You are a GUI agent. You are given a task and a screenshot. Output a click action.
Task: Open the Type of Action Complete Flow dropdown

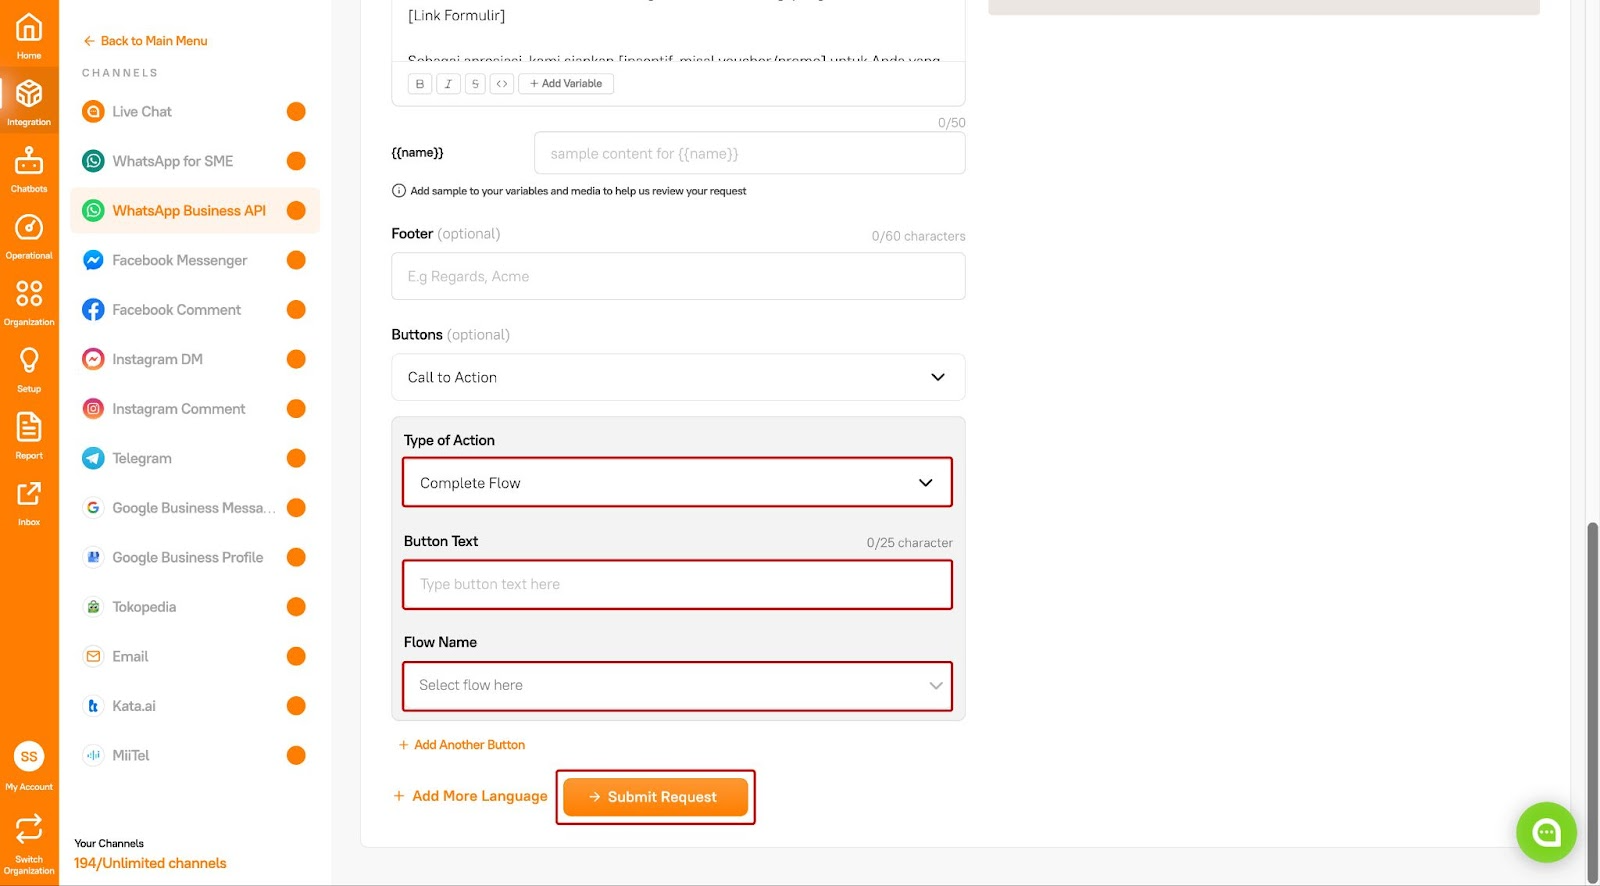[x=677, y=483]
